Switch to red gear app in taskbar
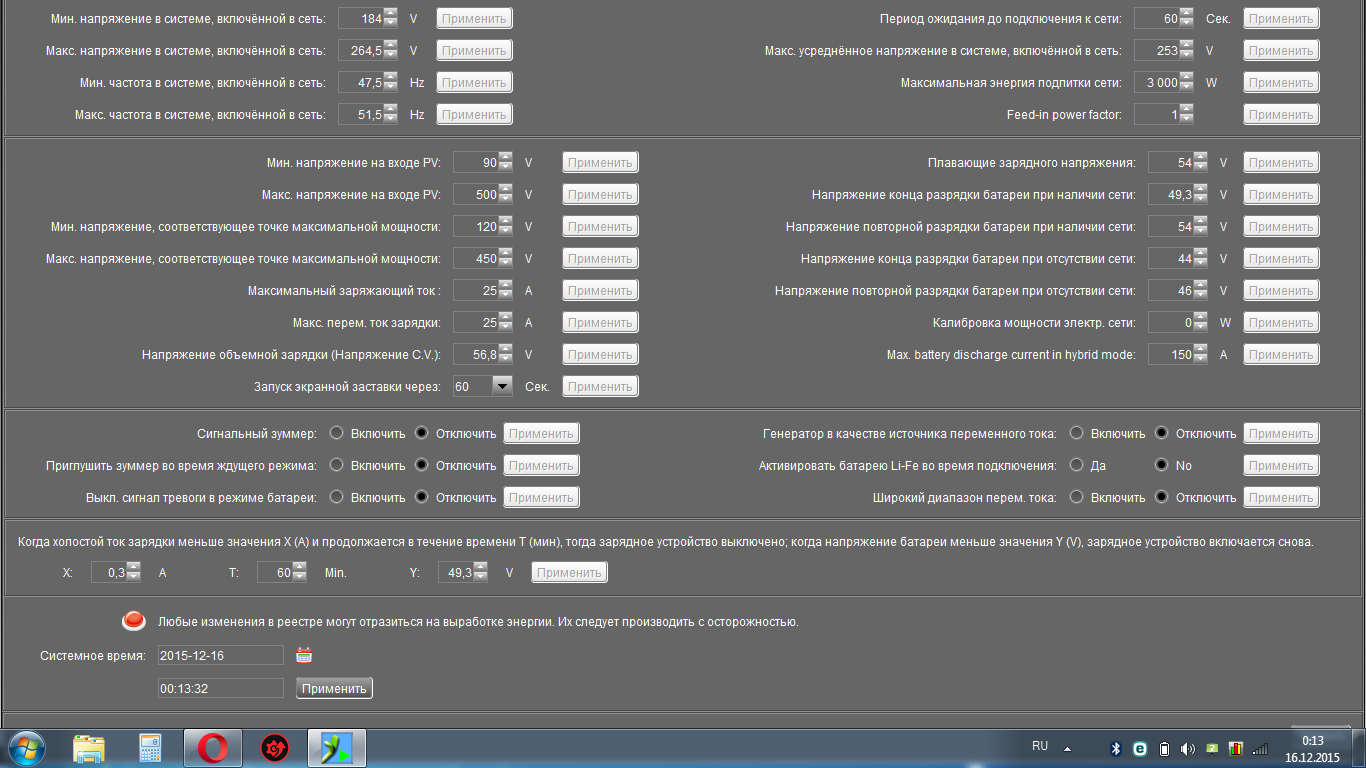 (274, 747)
